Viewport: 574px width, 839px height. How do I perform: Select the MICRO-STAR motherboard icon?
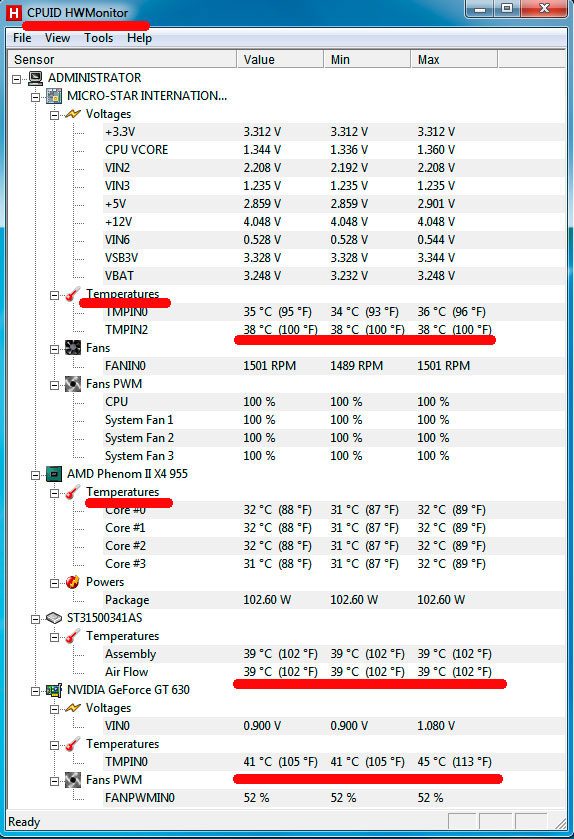(x=54, y=96)
